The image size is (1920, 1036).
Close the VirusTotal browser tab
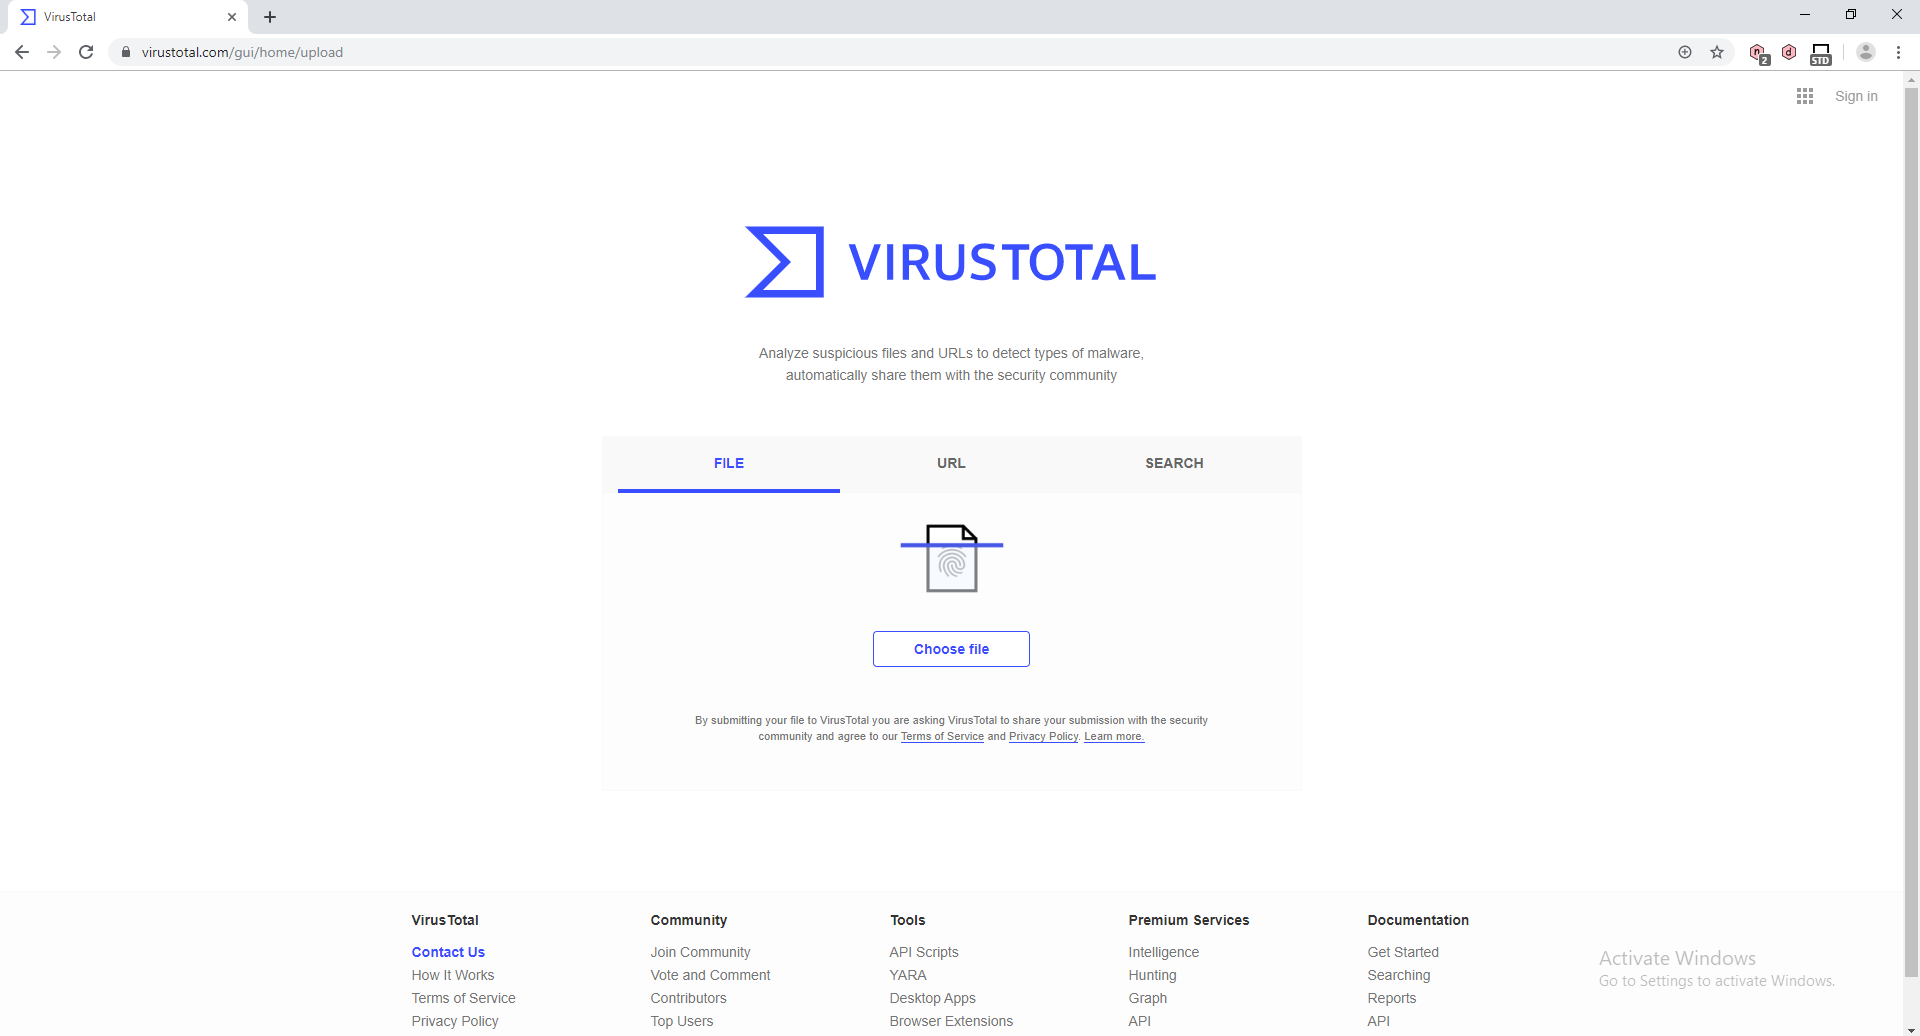[x=232, y=17]
